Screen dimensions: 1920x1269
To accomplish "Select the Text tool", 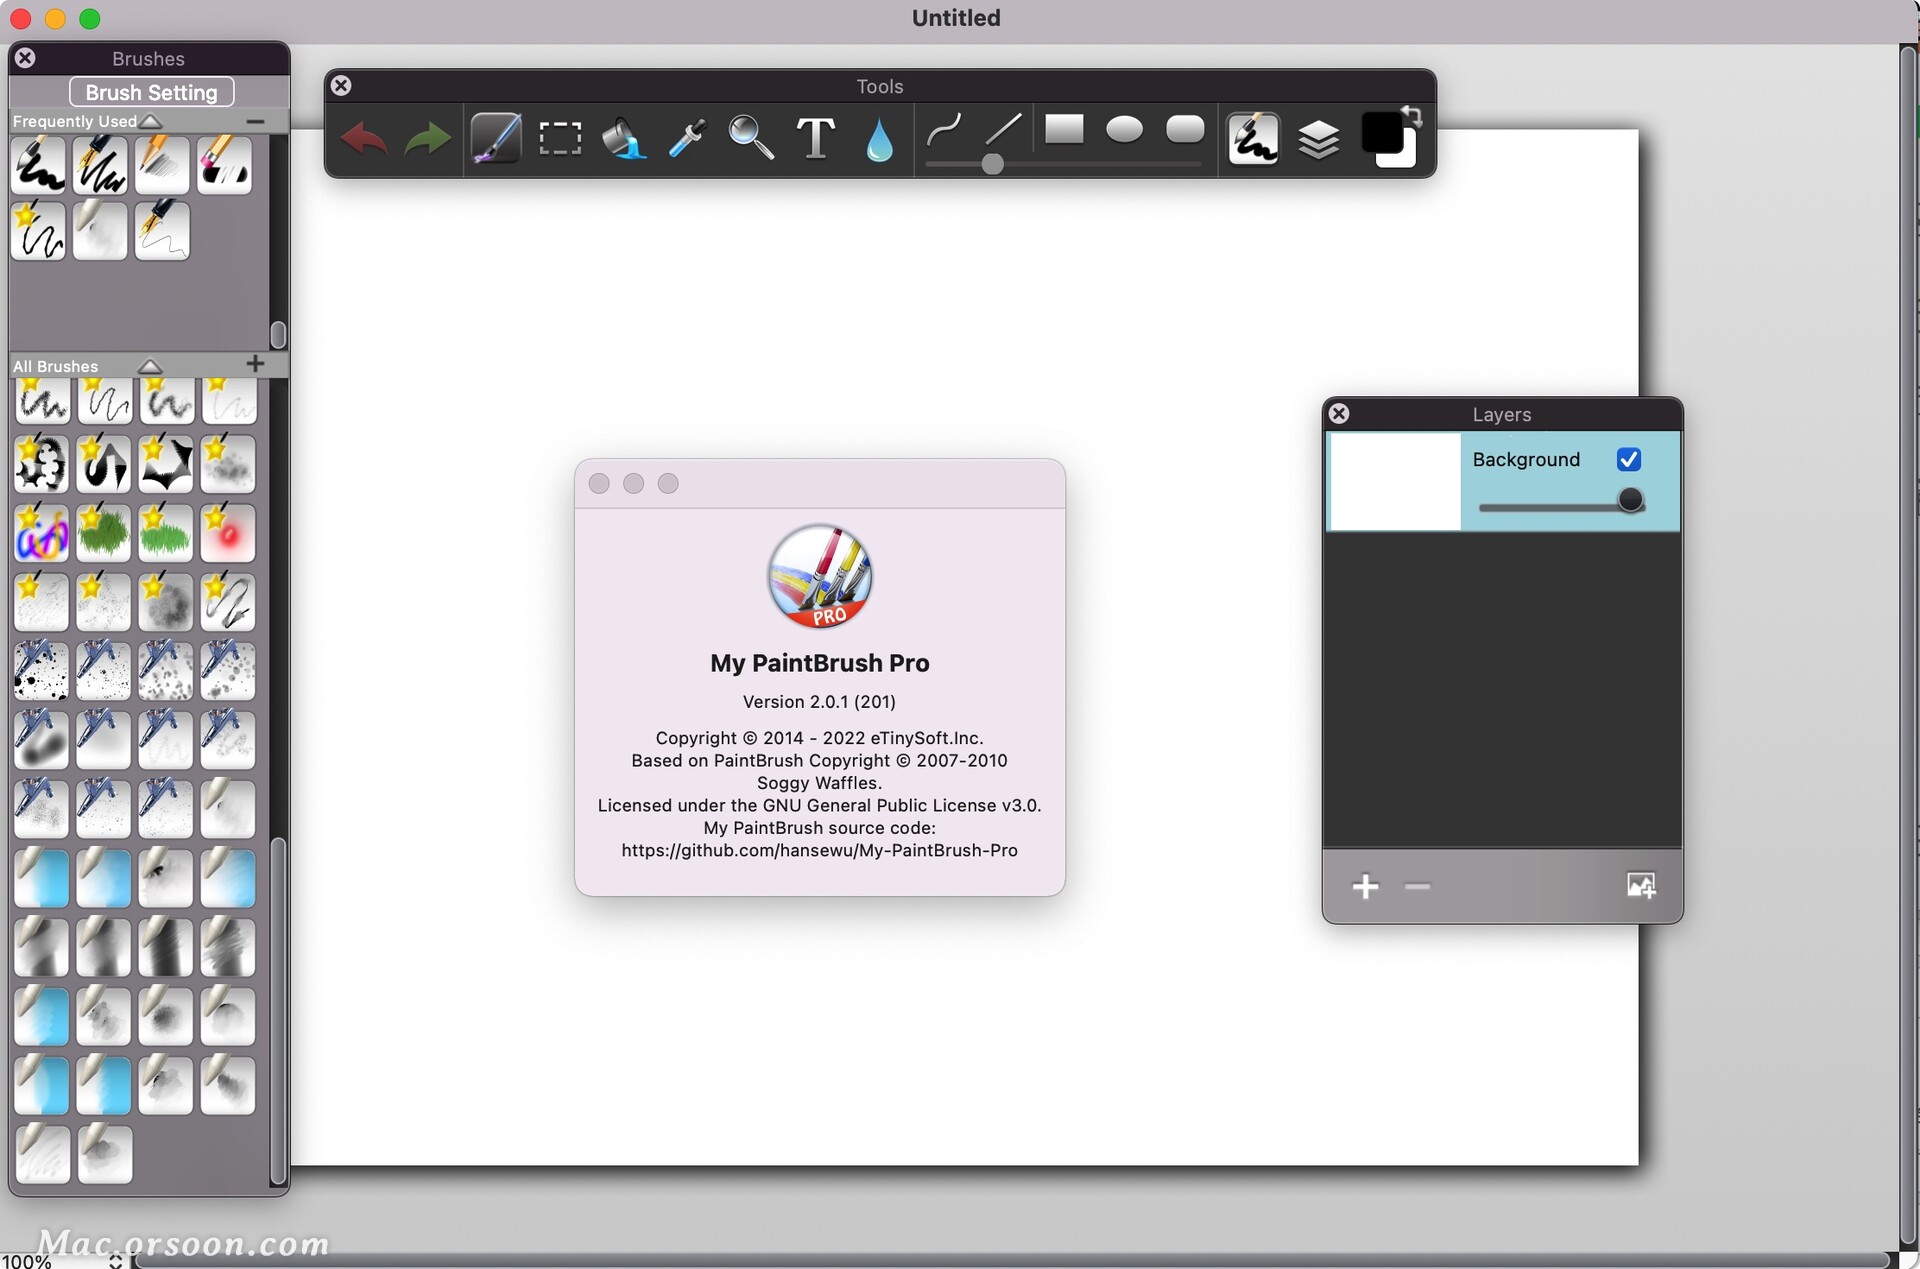I will [815, 139].
